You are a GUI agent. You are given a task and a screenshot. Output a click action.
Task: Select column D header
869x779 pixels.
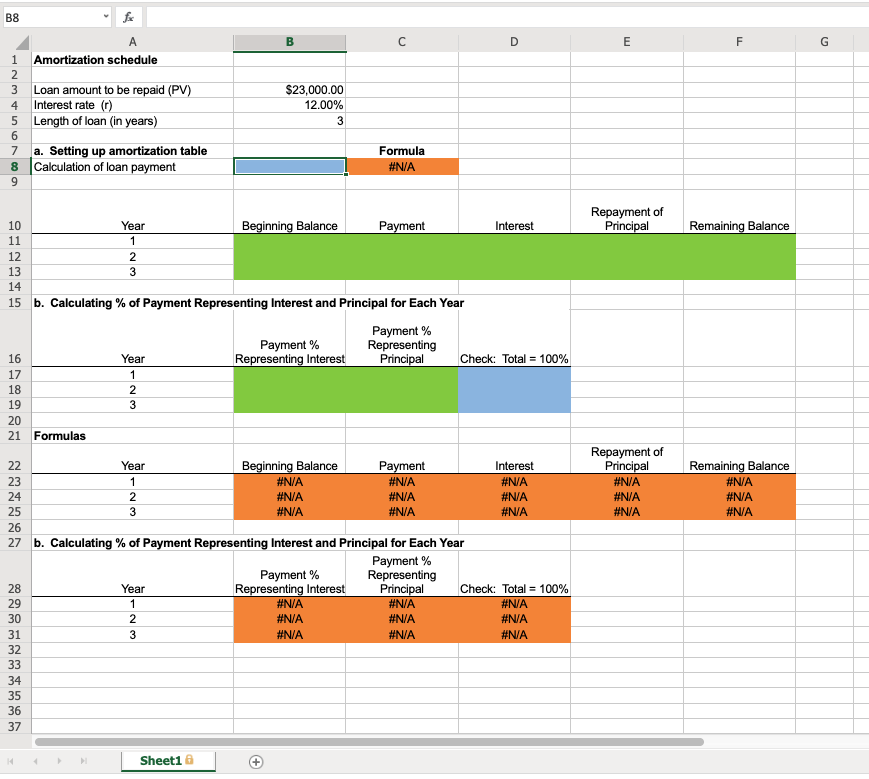[514, 42]
